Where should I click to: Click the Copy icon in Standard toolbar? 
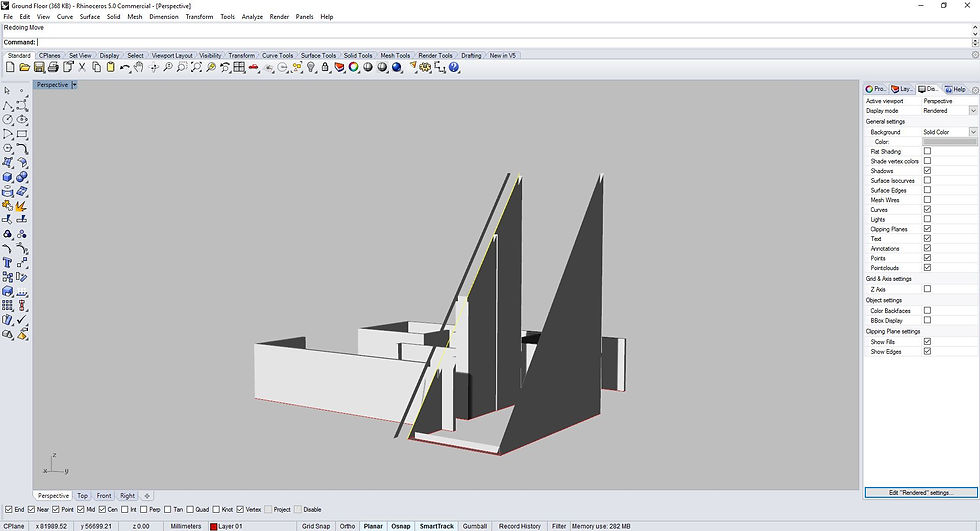96,67
